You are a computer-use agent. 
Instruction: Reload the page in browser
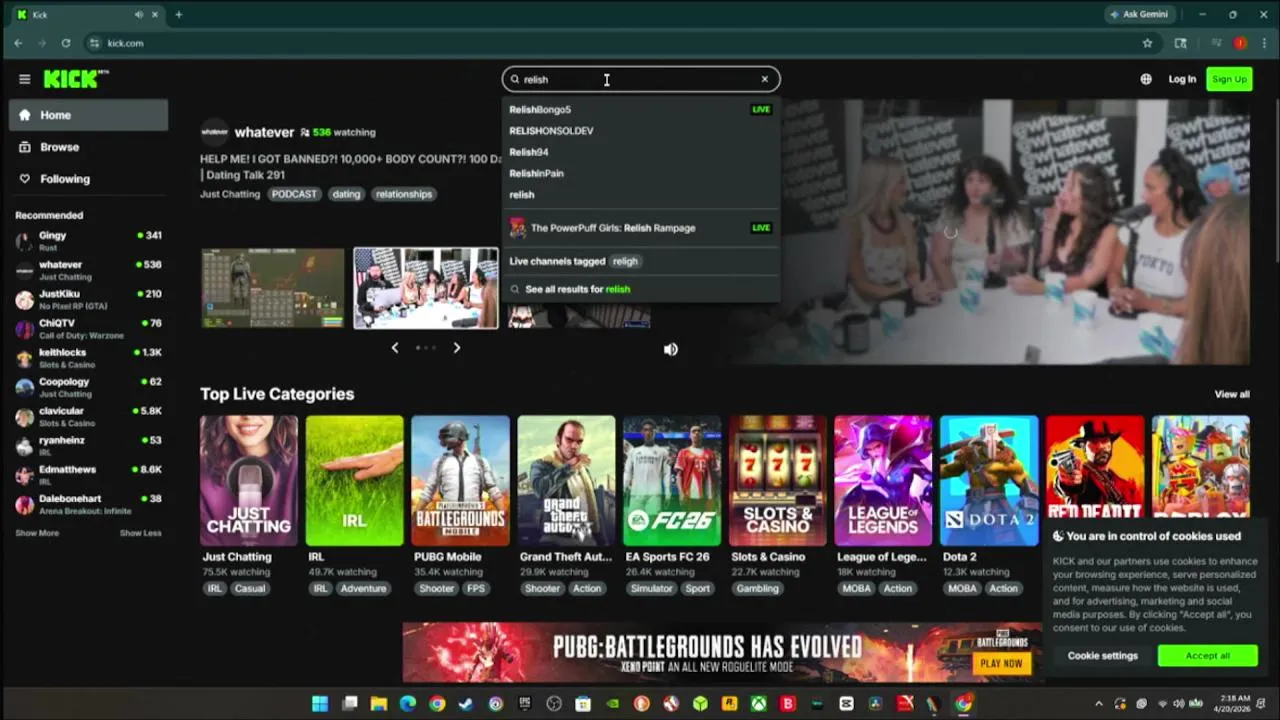[66, 43]
